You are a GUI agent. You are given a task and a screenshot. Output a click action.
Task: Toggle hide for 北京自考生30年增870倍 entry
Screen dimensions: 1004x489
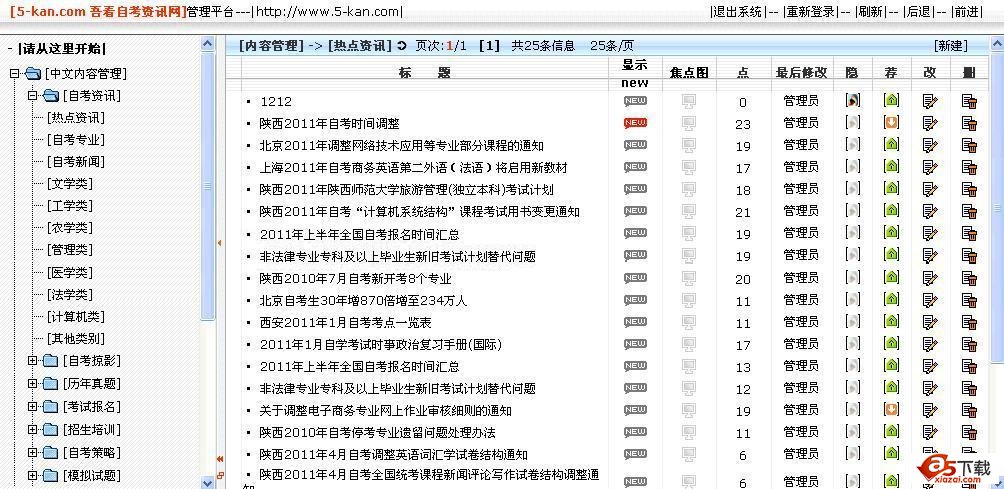[852, 299]
